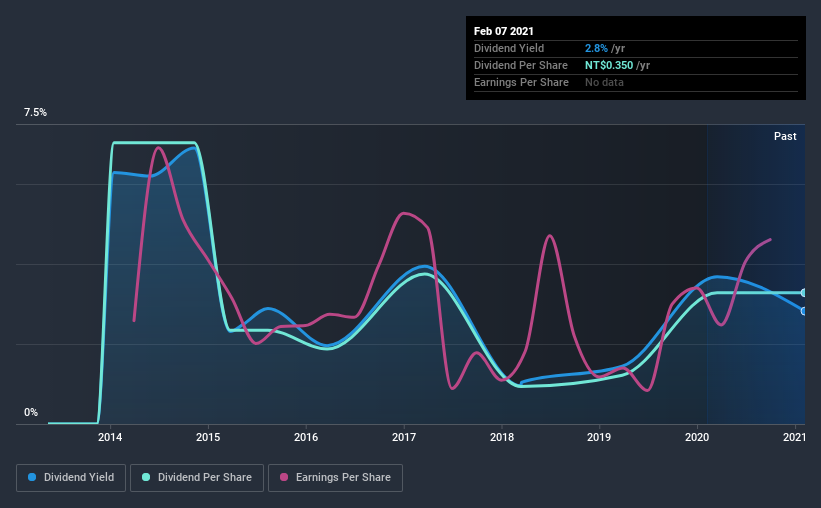This screenshot has width=821, height=508.
Task: Click the blue Dividend Yield legend dot
Action: pyautogui.click(x=32, y=477)
